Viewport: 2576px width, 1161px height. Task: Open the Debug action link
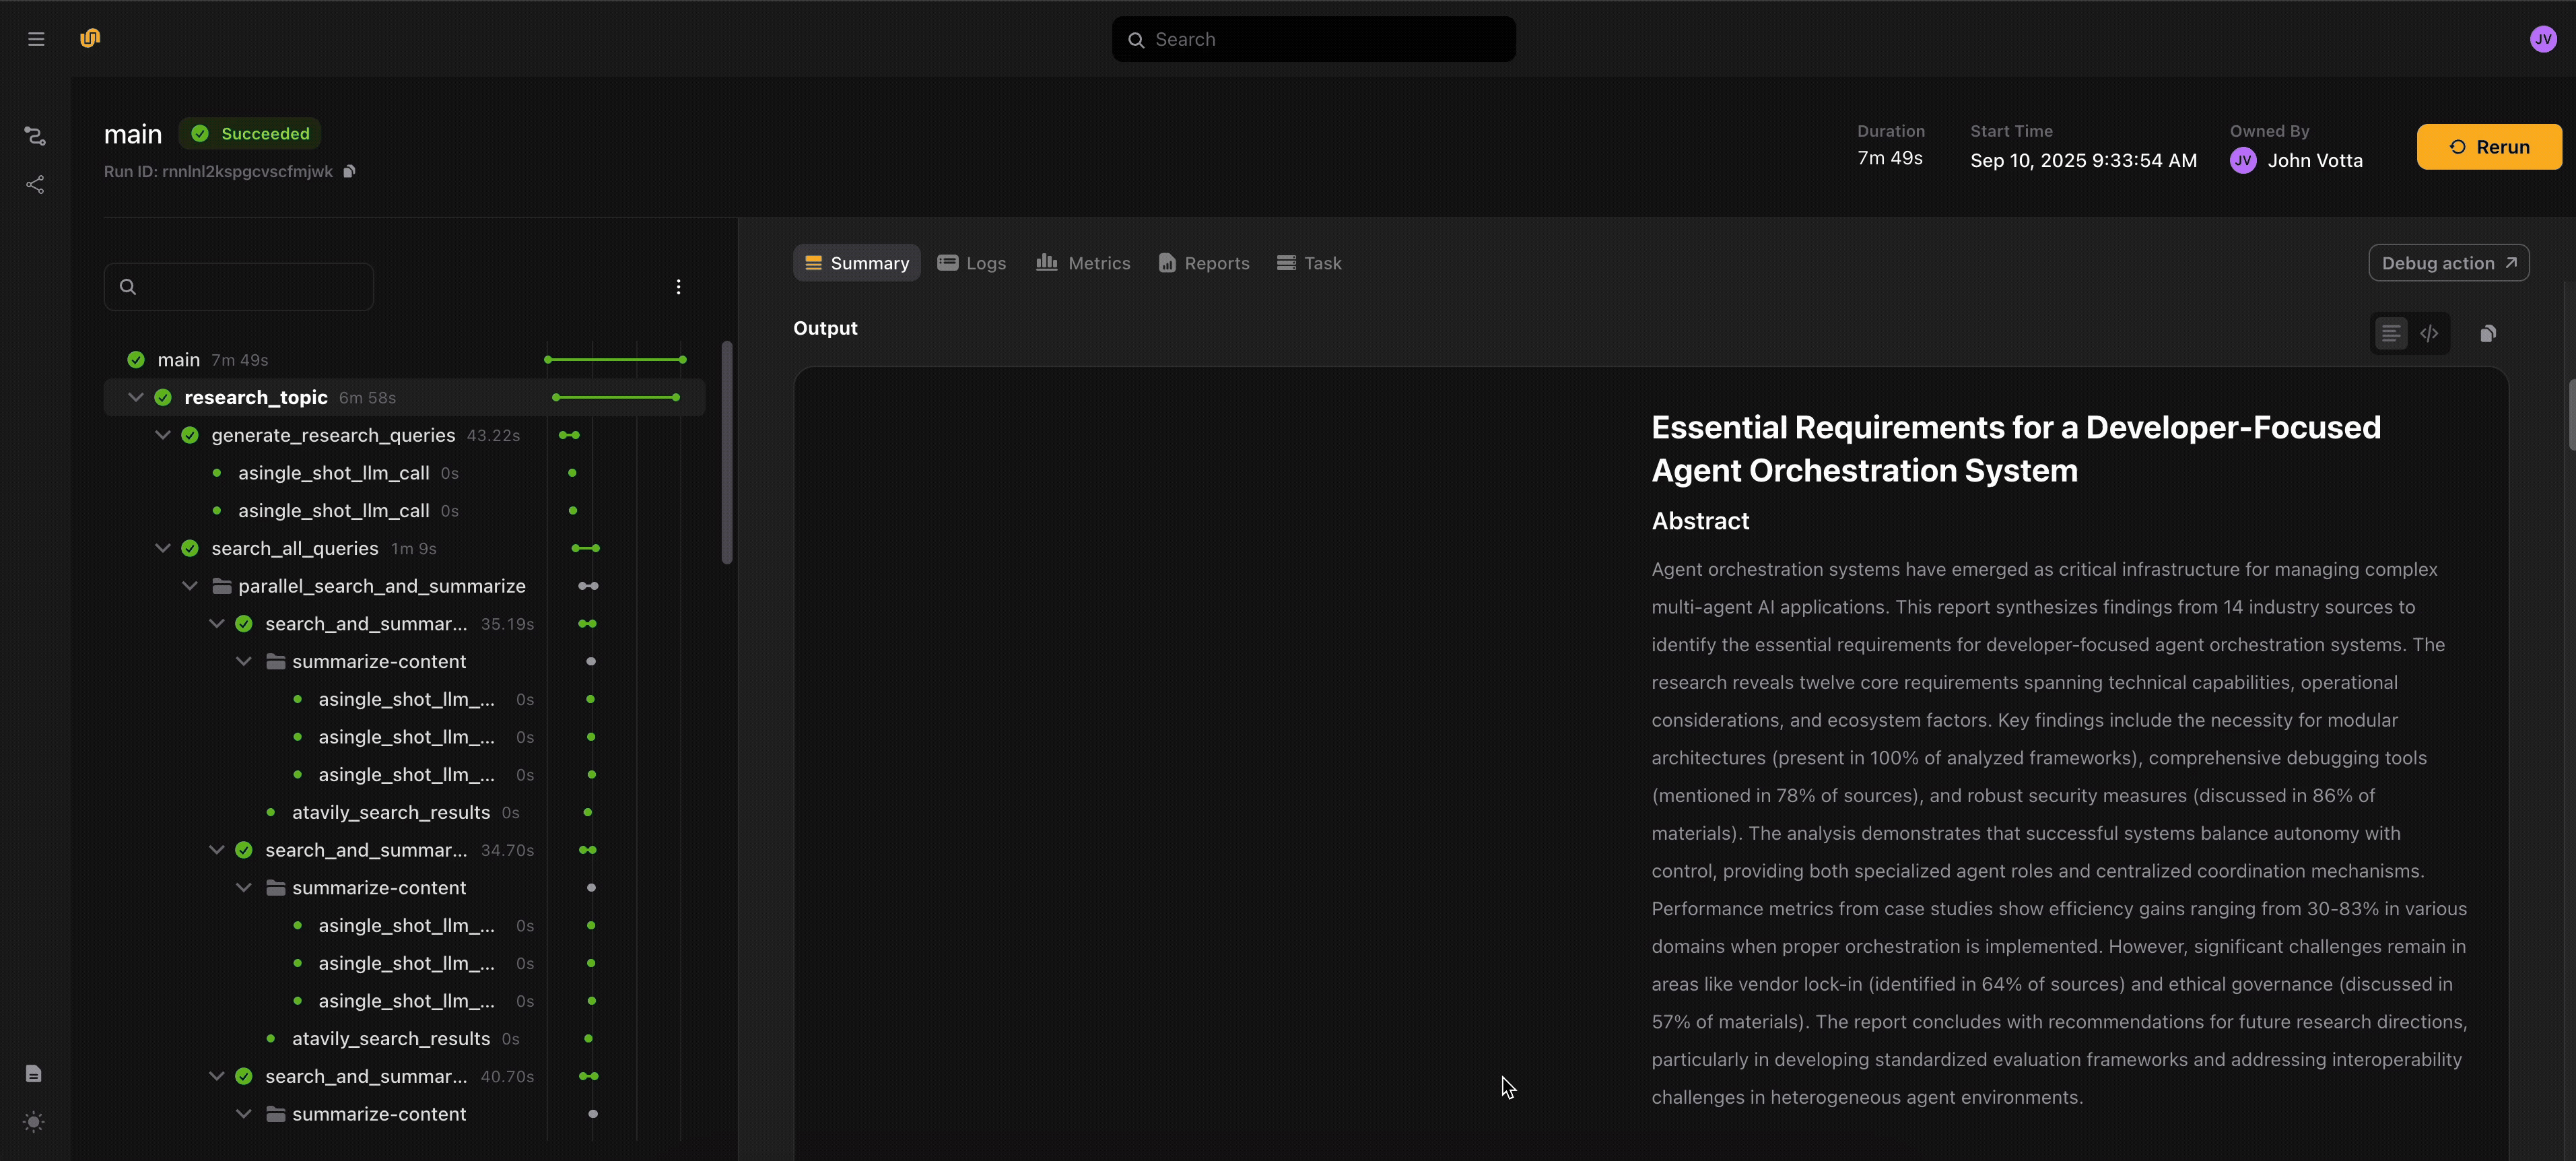pyautogui.click(x=2448, y=263)
